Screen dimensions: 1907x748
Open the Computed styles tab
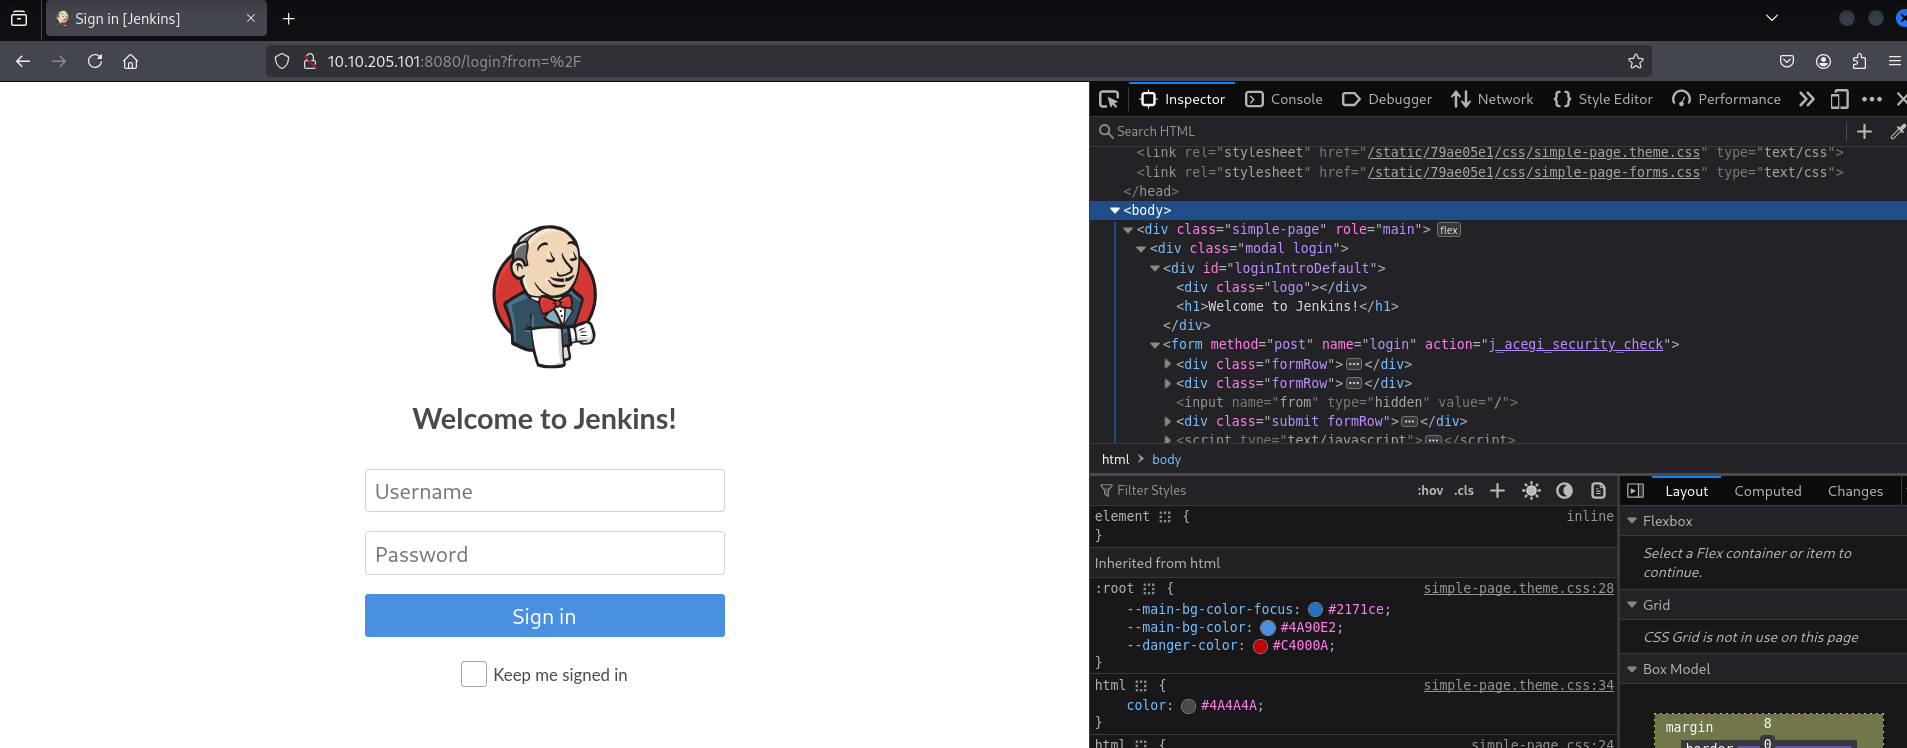tap(1767, 491)
